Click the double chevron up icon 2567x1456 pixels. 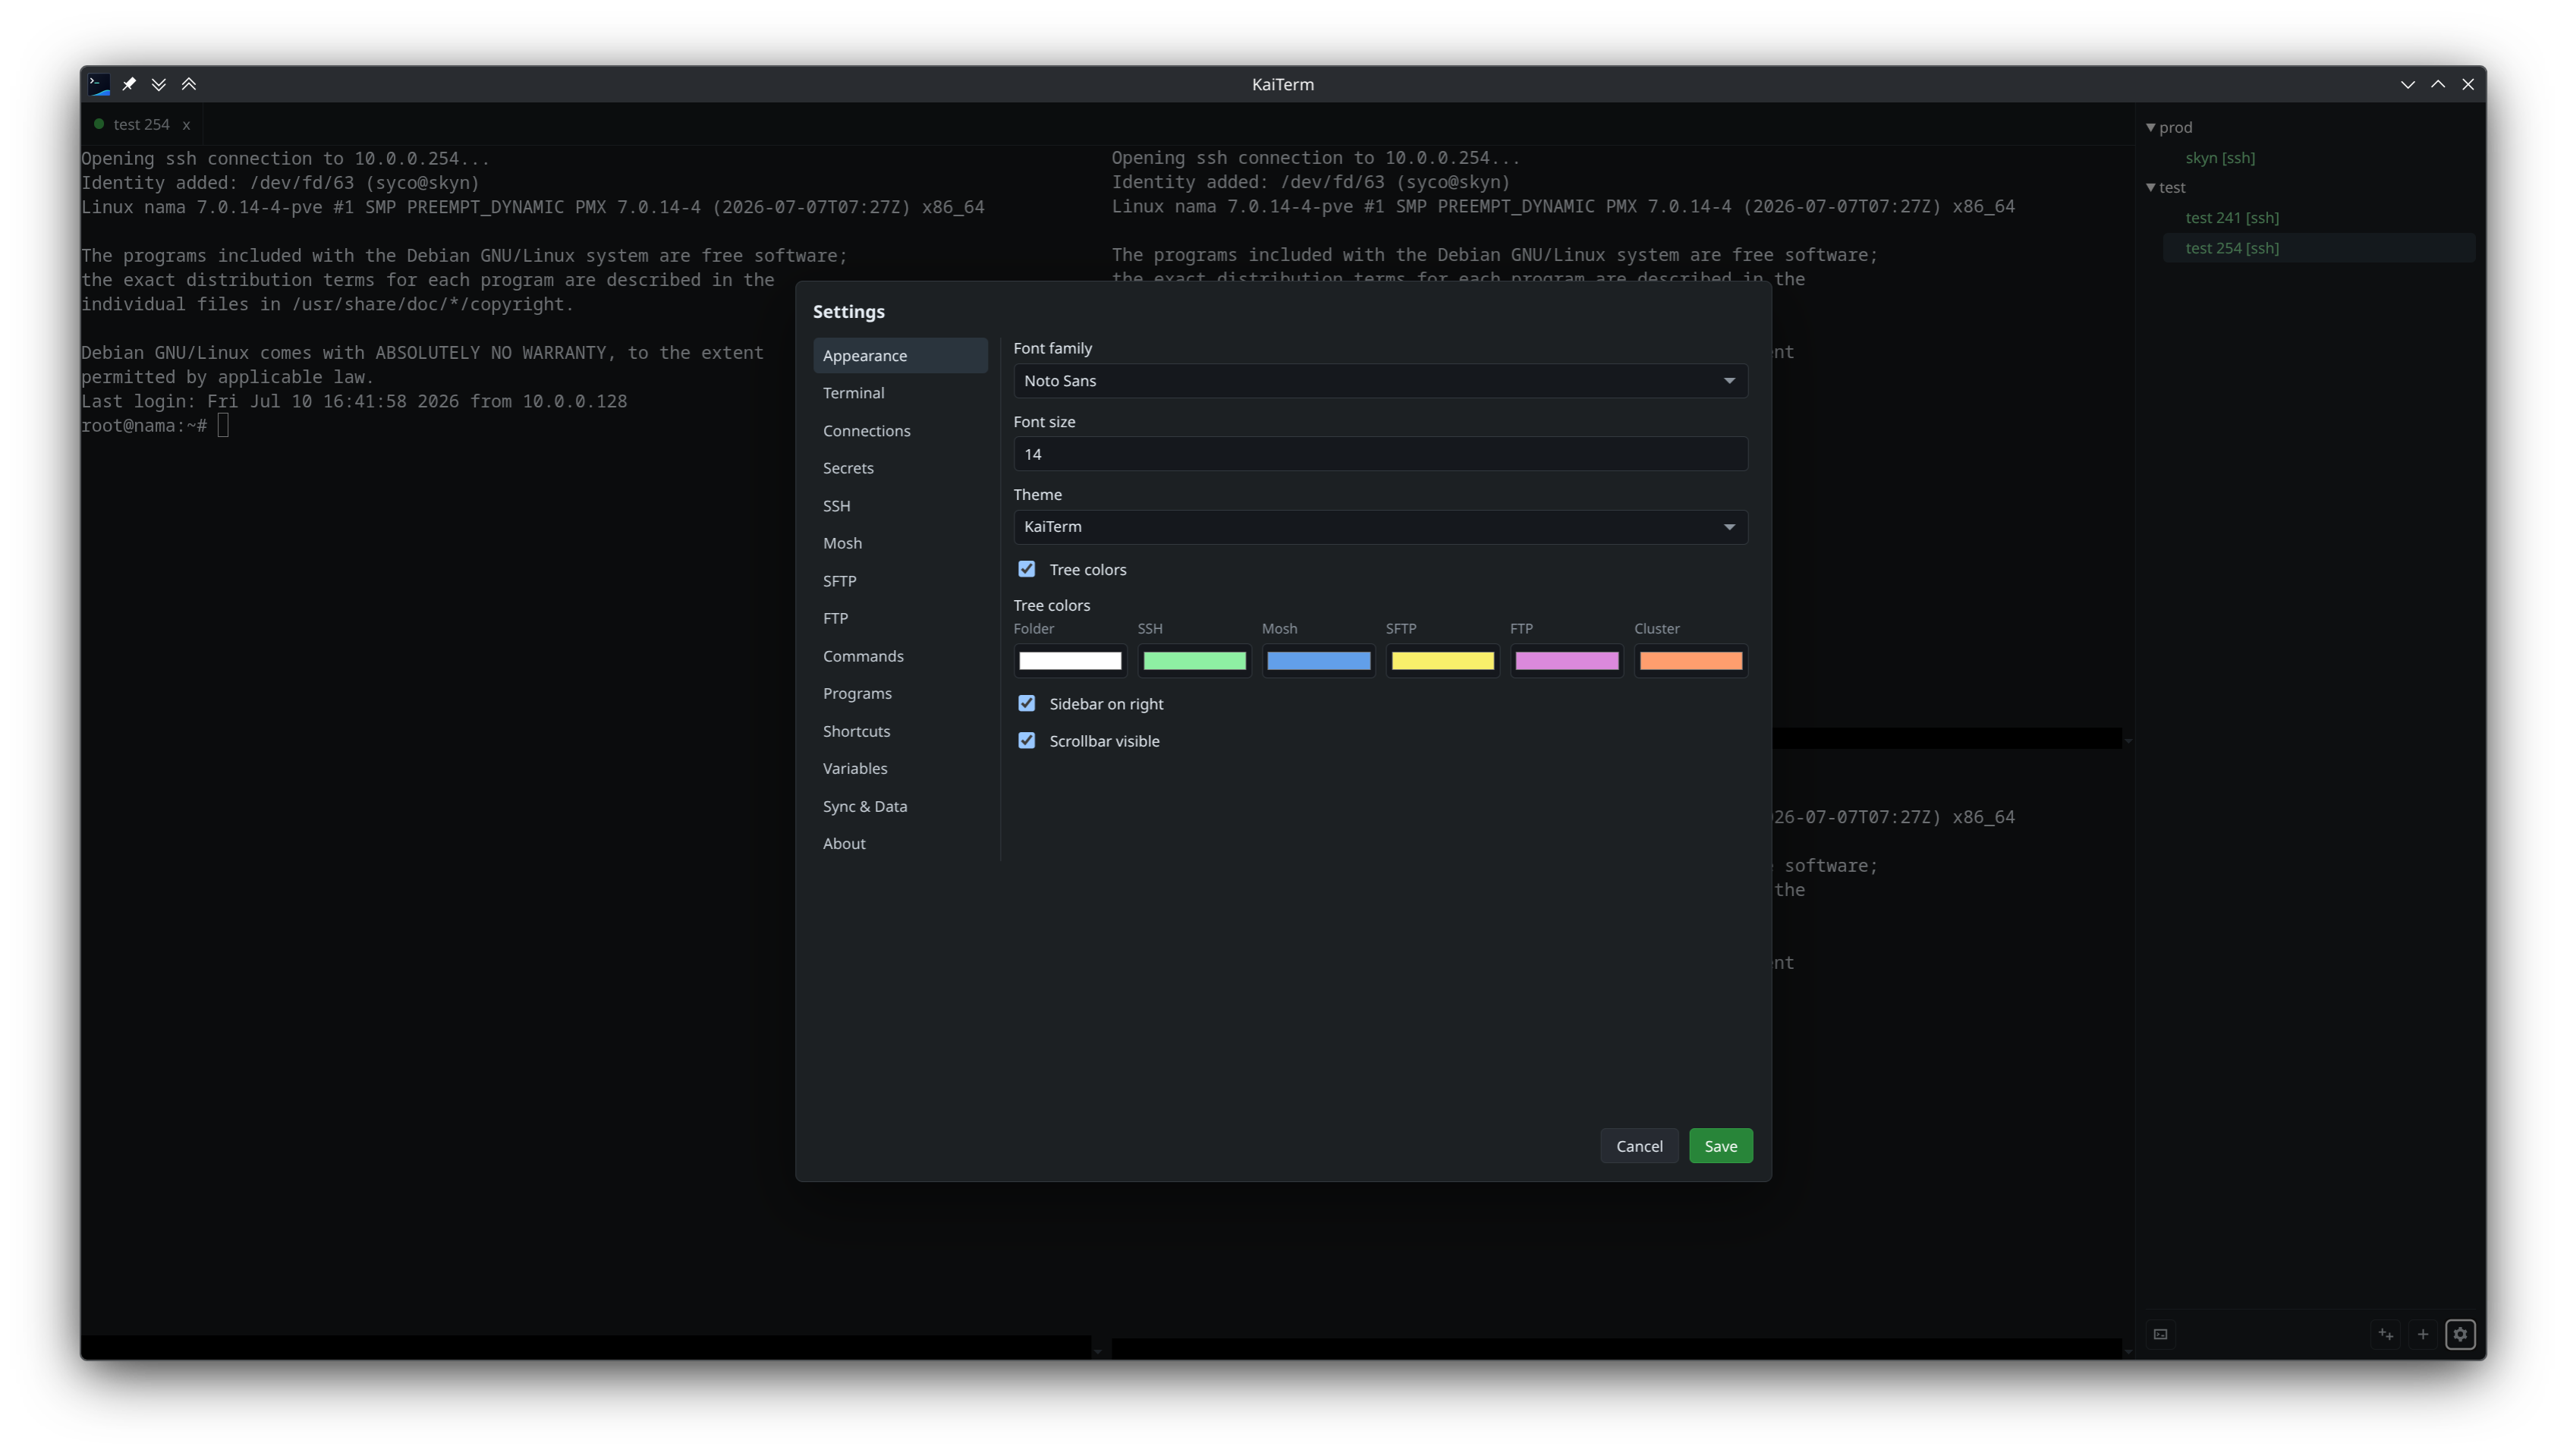[x=189, y=84]
